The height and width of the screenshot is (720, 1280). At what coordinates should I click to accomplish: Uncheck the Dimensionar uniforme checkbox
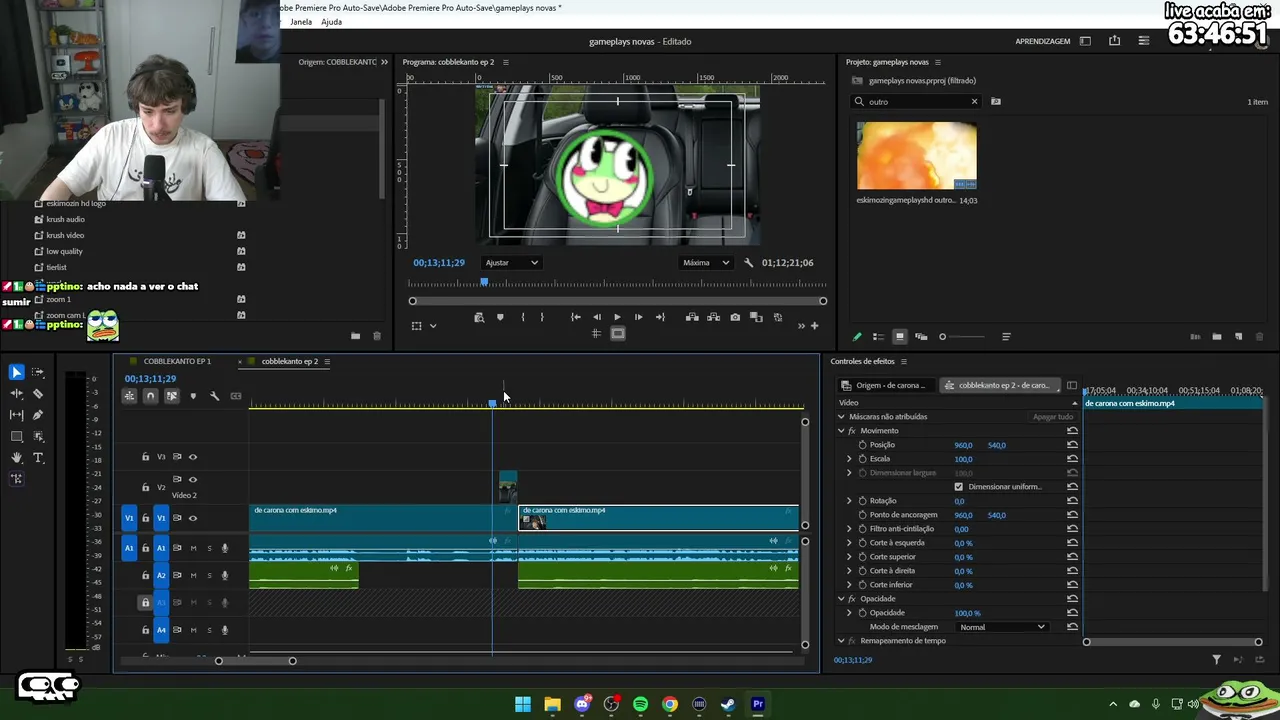(959, 487)
